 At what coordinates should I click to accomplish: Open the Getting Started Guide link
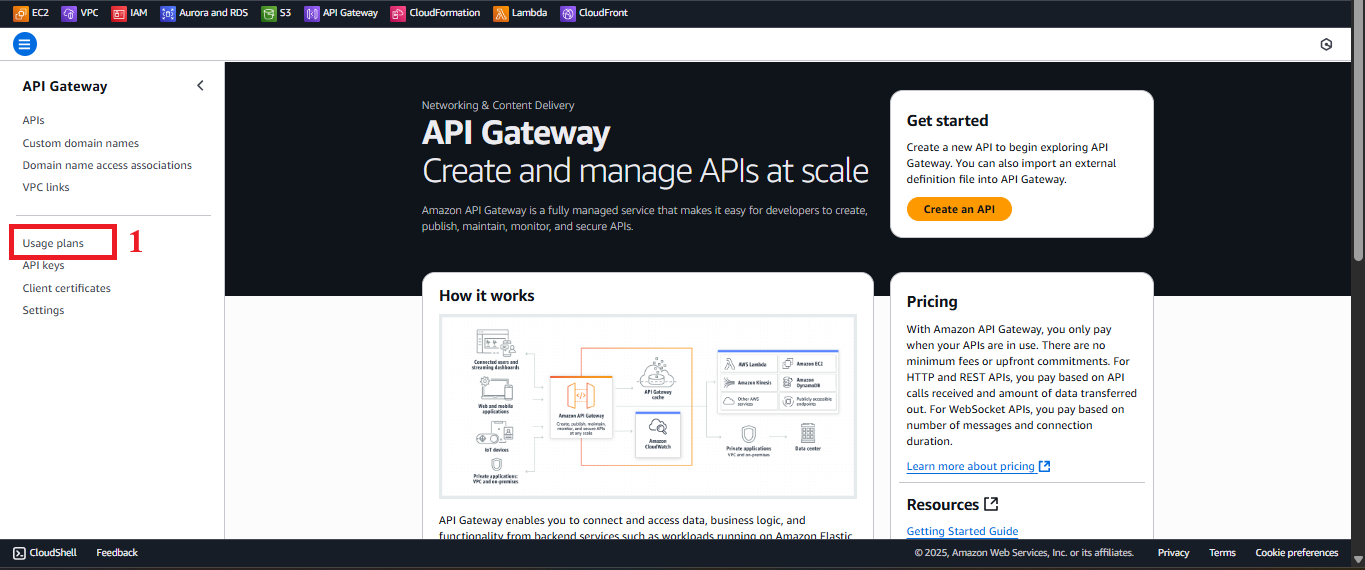point(962,531)
